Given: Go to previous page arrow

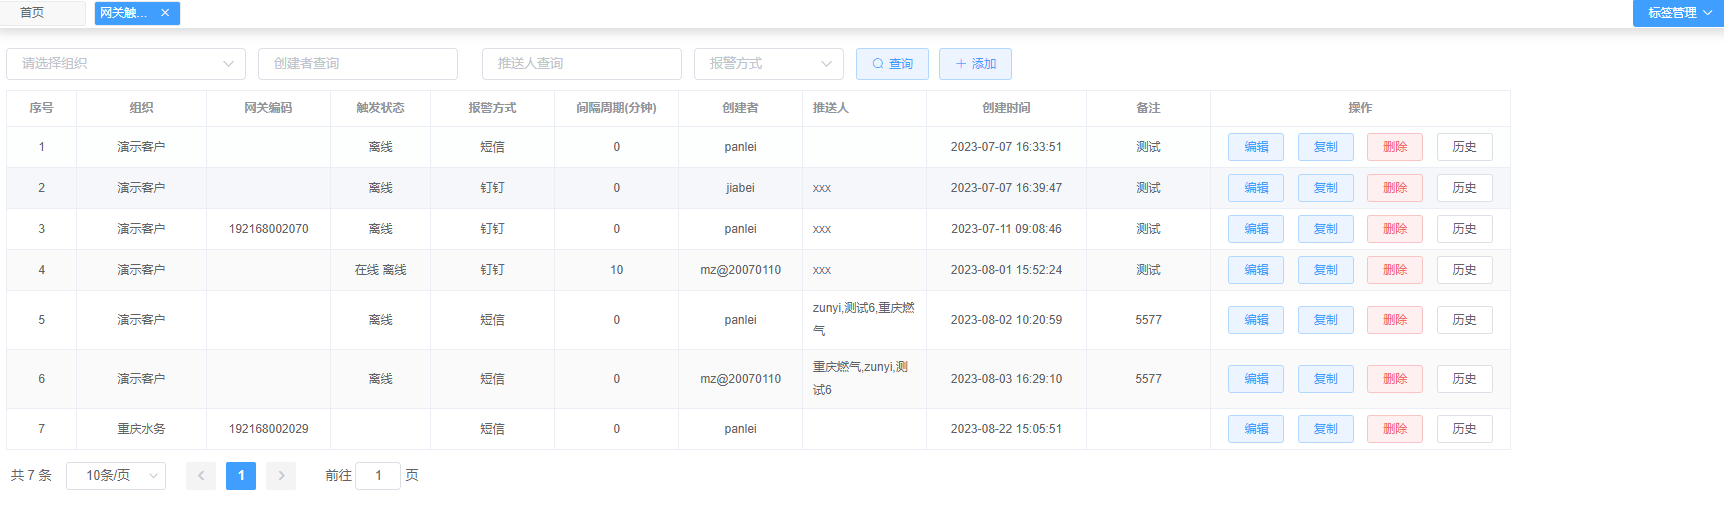Looking at the screenshot, I should (201, 476).
